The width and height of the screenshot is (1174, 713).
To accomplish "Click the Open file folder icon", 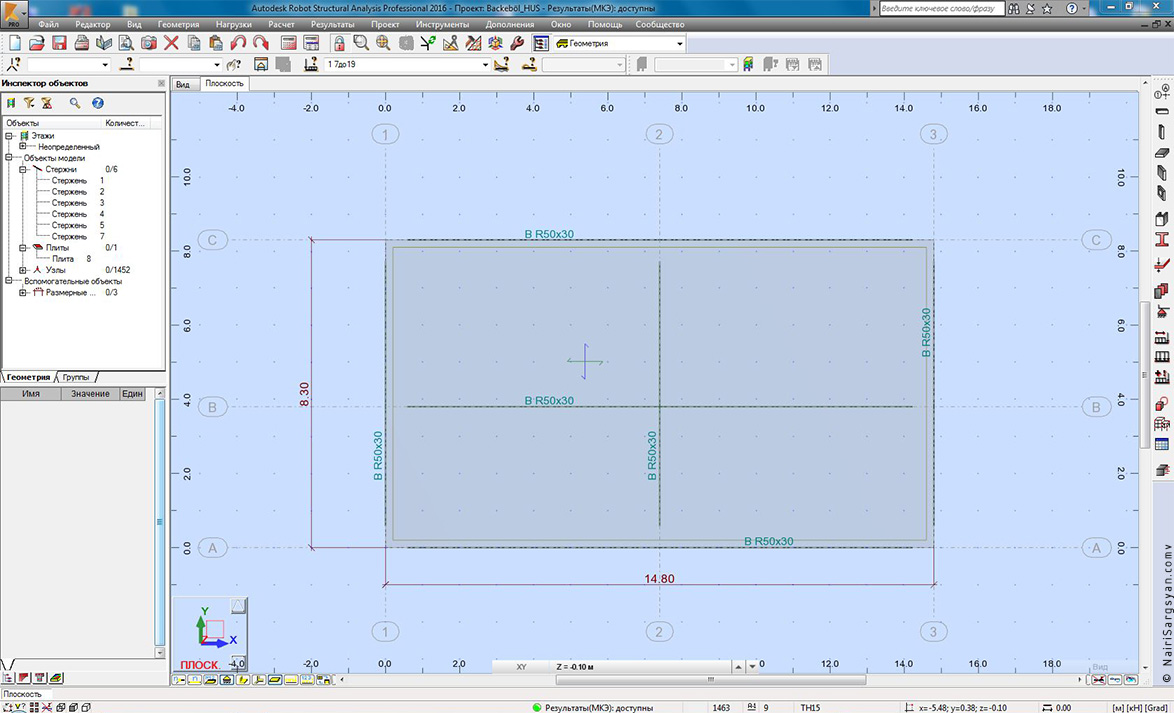I will point(37,43).
